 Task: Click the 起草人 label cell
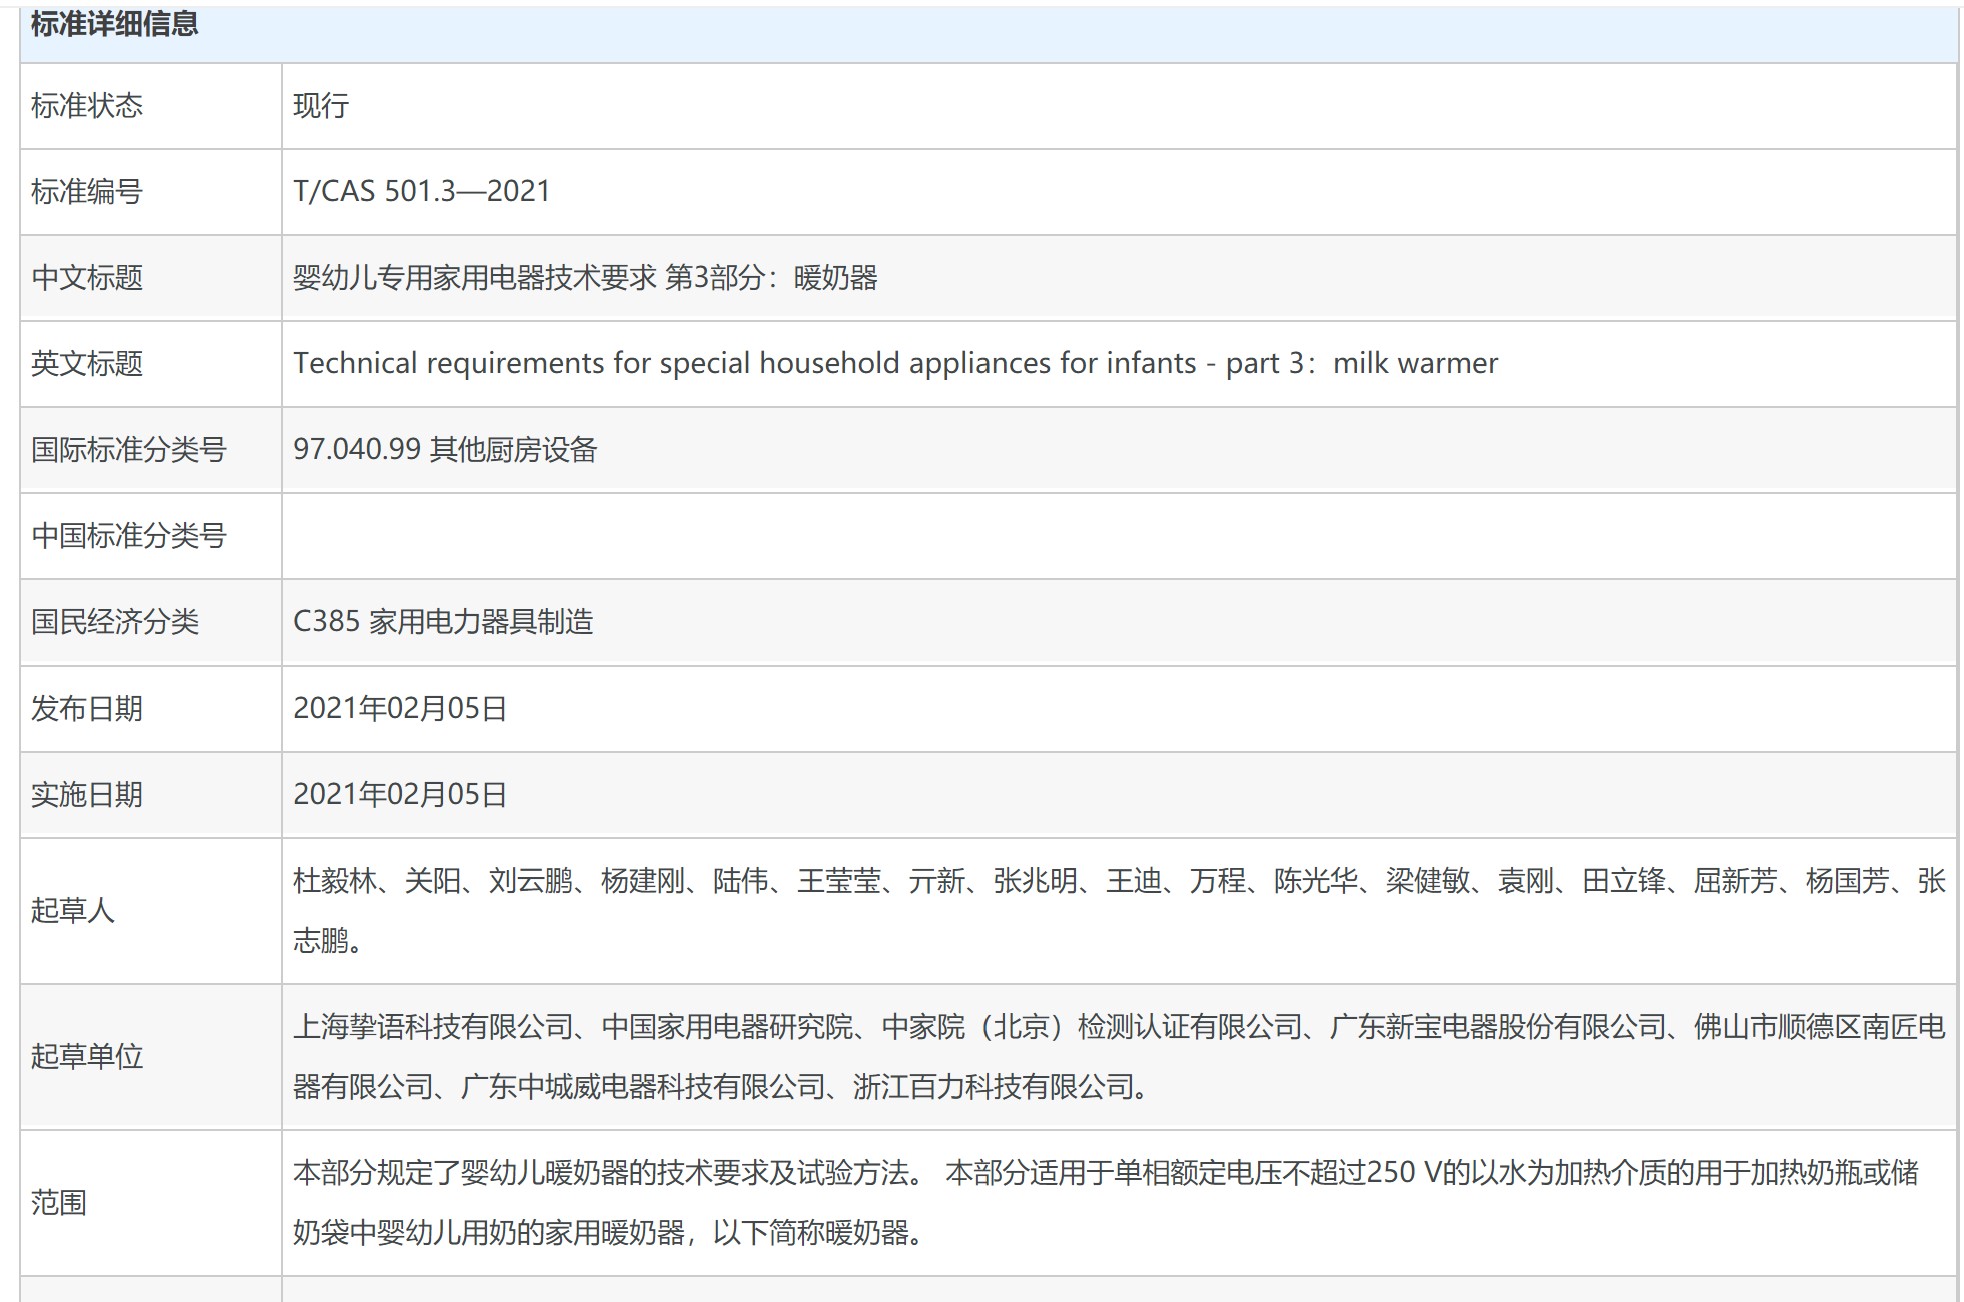[x=73, y=911]
